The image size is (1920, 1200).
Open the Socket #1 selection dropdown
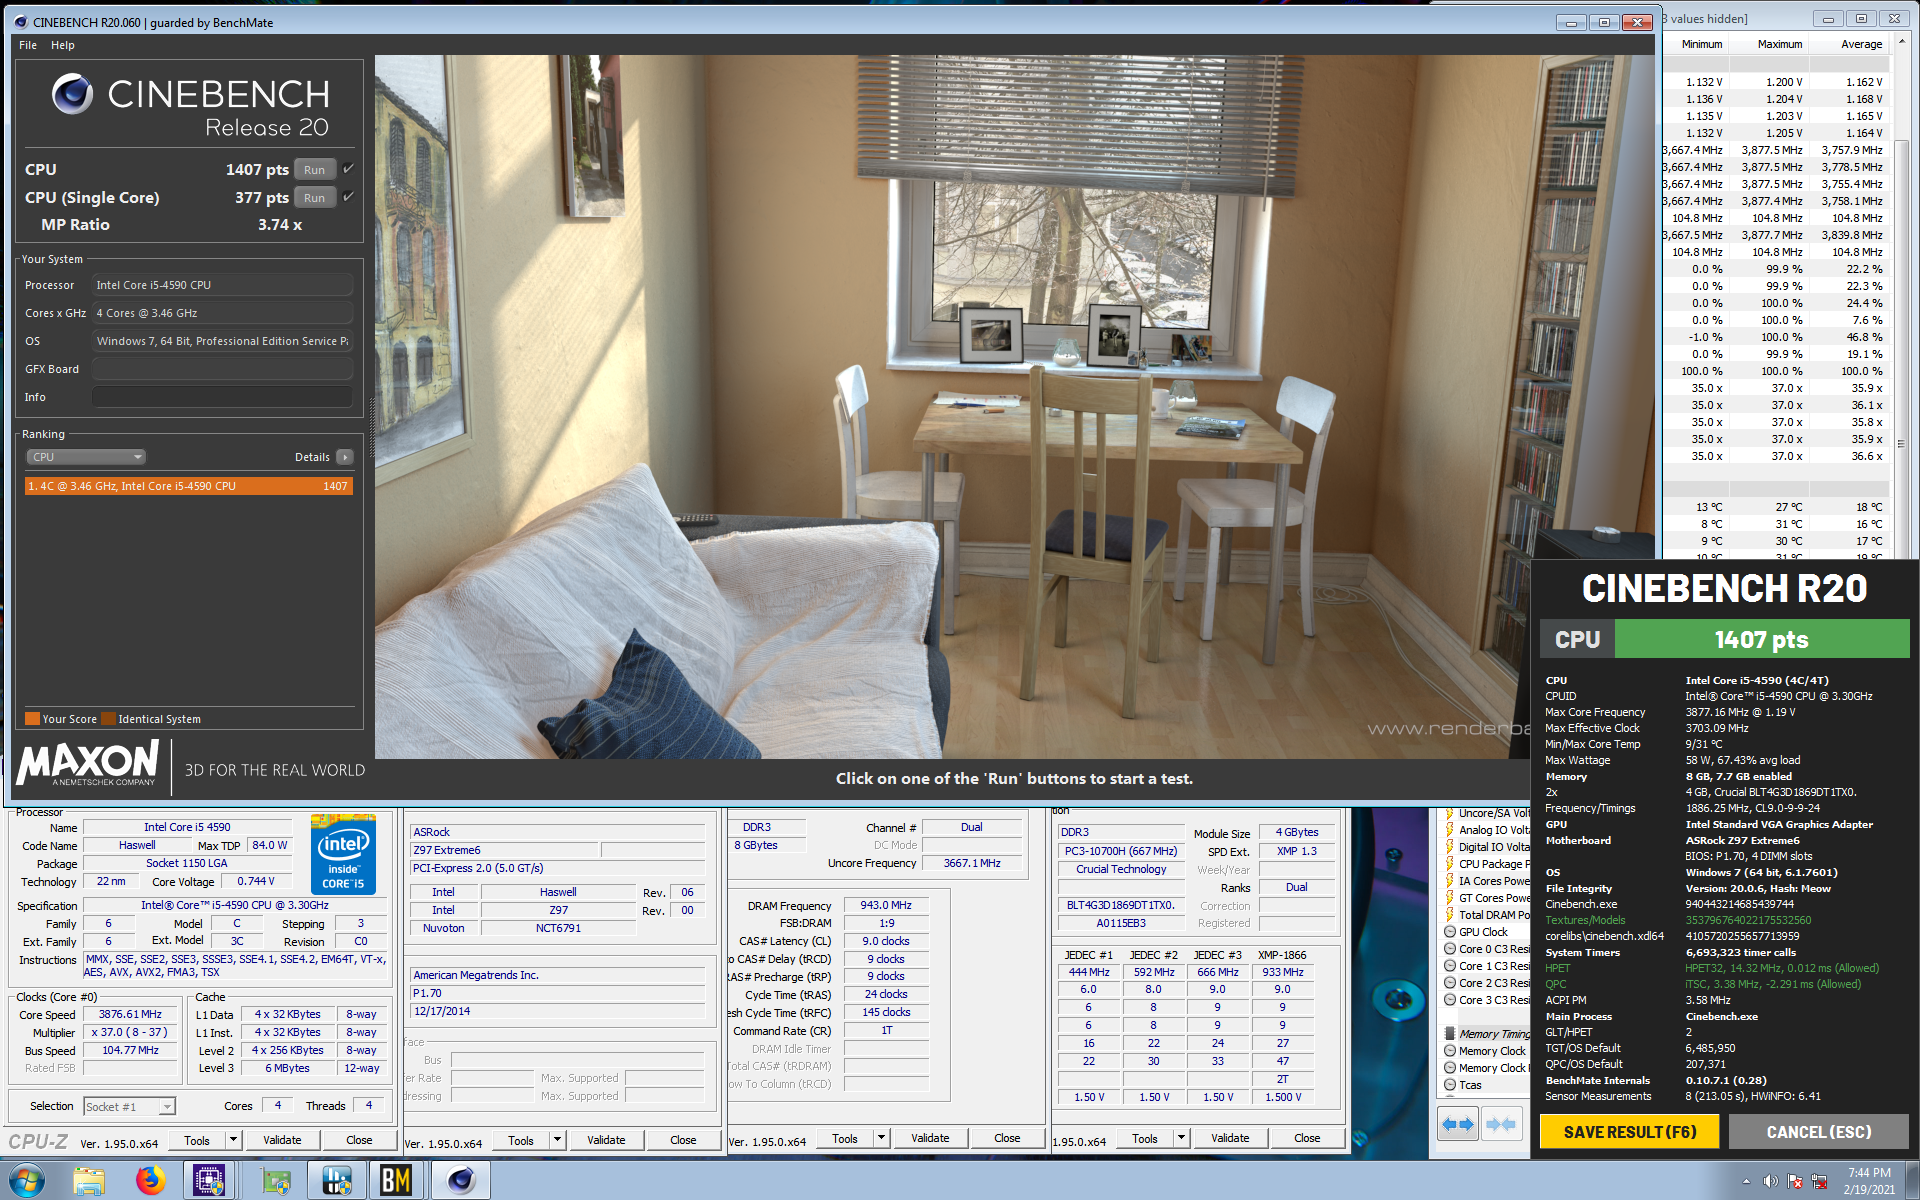point(129,1106)
